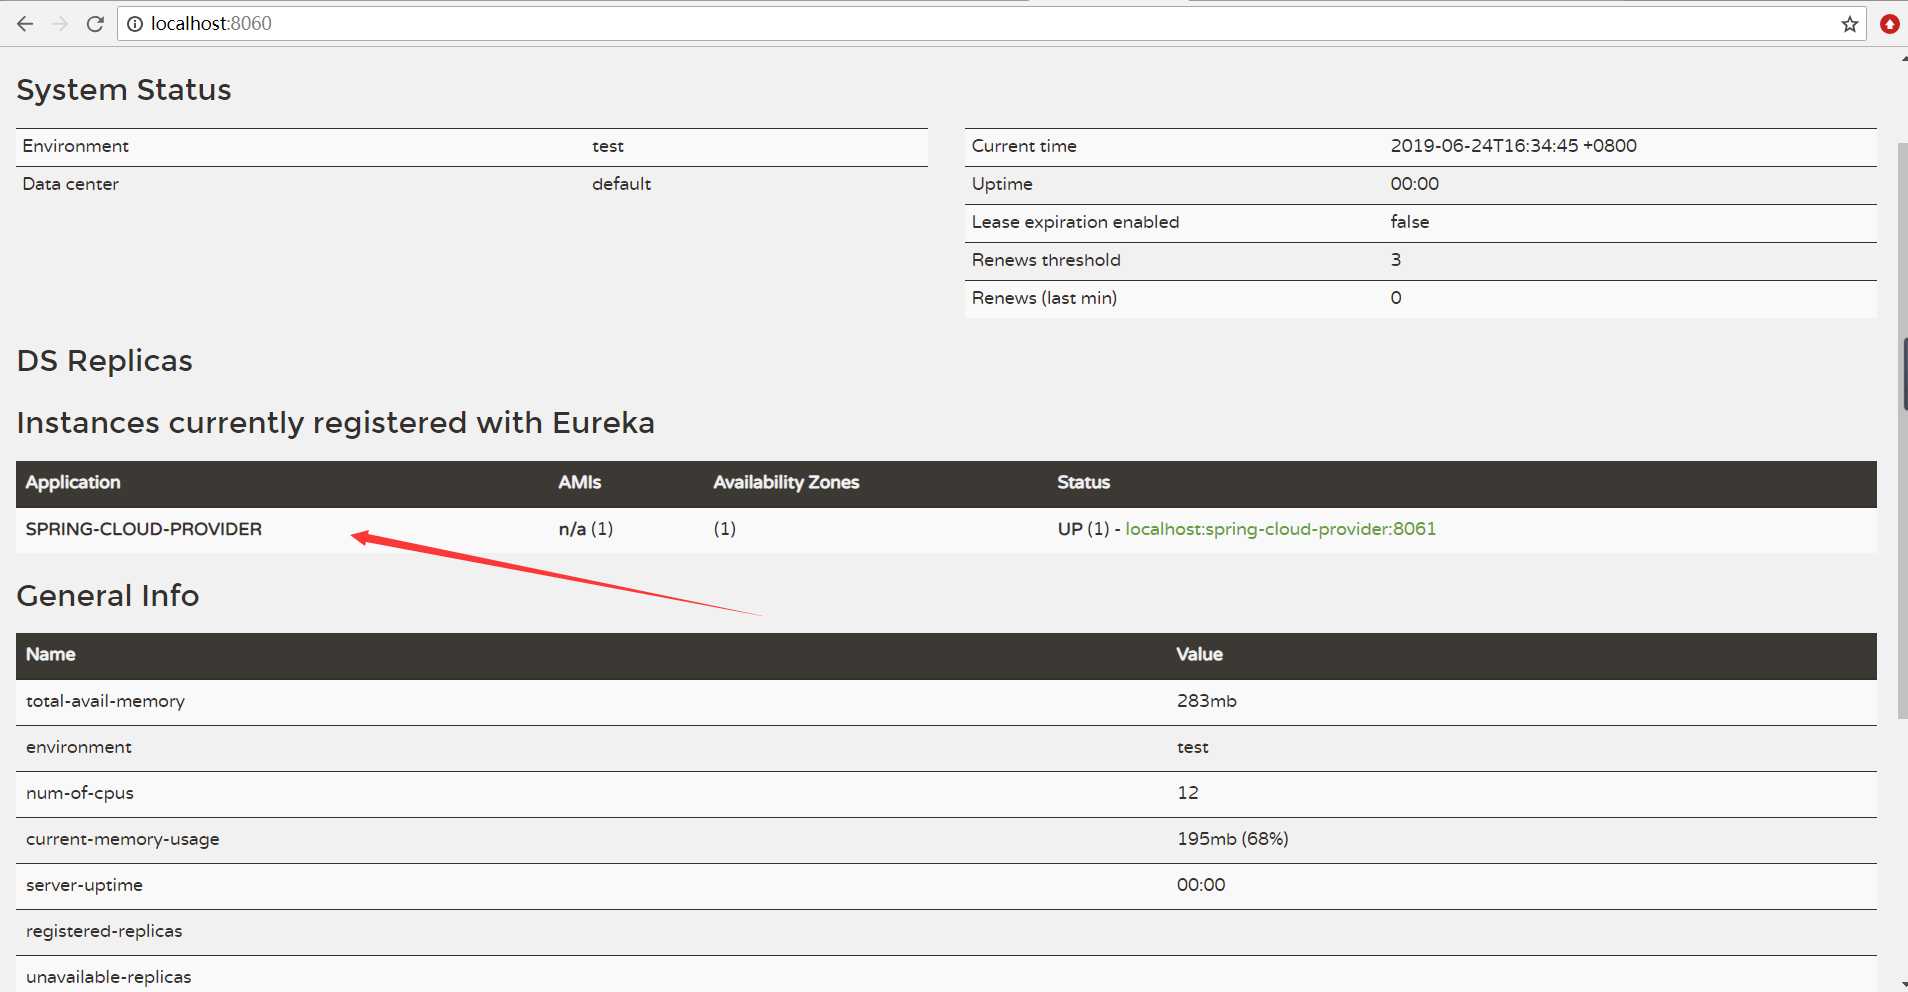1908x992 pixels.
Task: Click the page vertical scrollbar thumb
Action: point(1902,430)
